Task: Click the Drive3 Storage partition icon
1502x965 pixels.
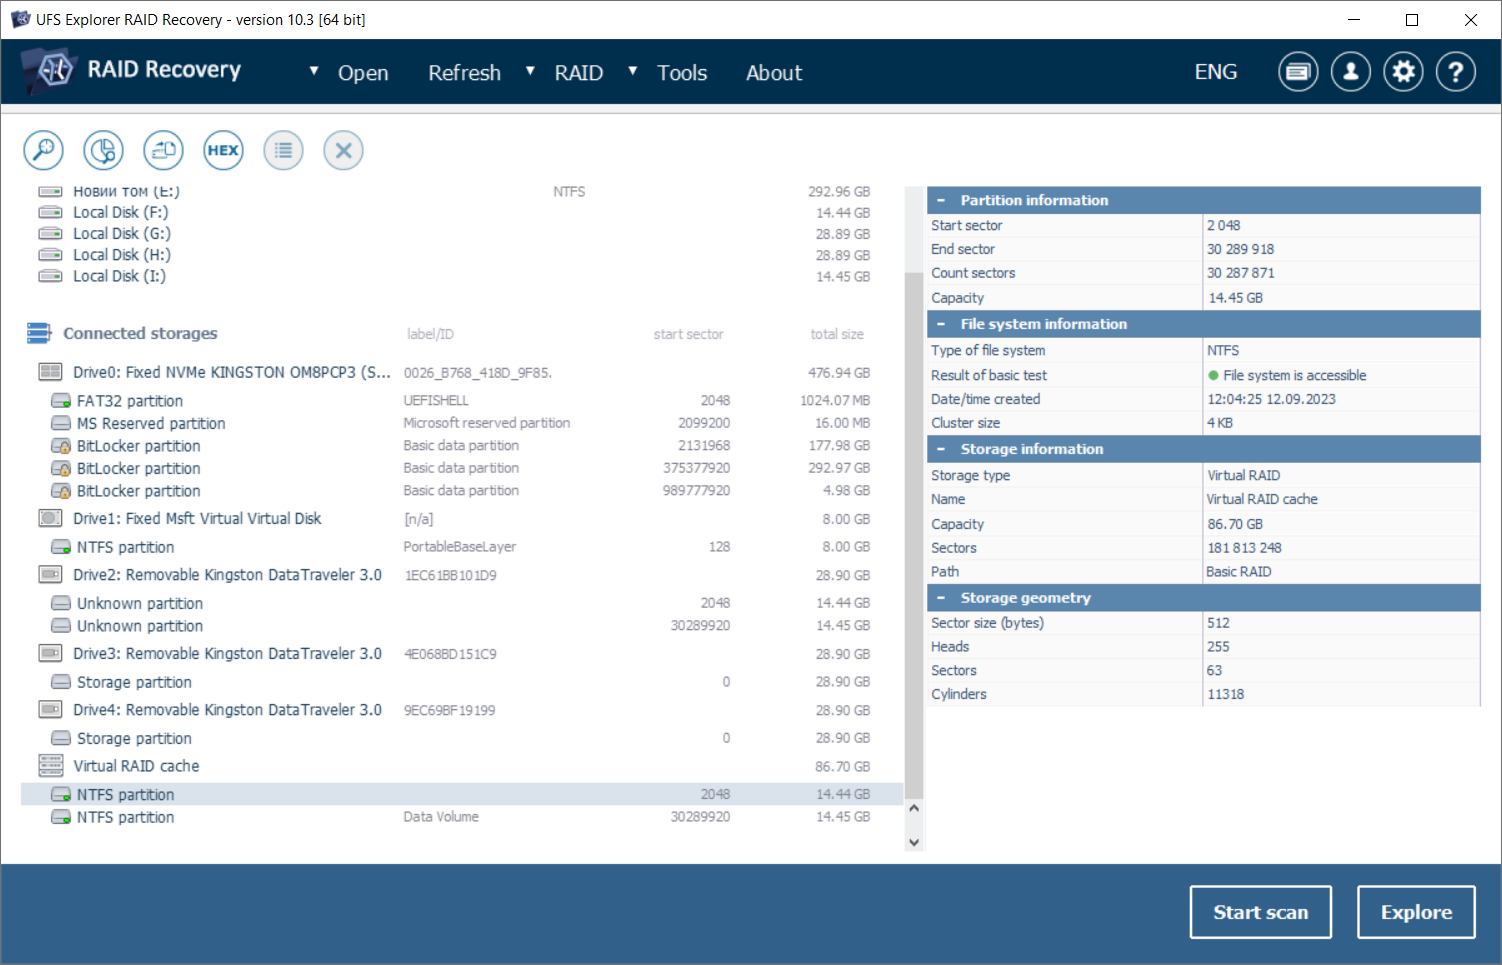Action: (x=61, y=682)
